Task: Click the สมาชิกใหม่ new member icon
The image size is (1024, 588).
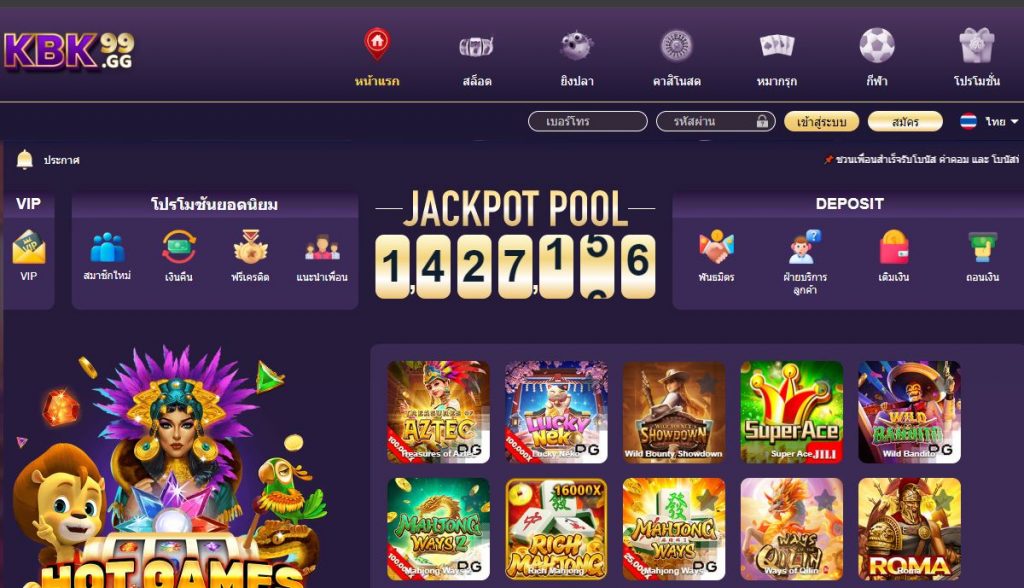Action: 107,248
